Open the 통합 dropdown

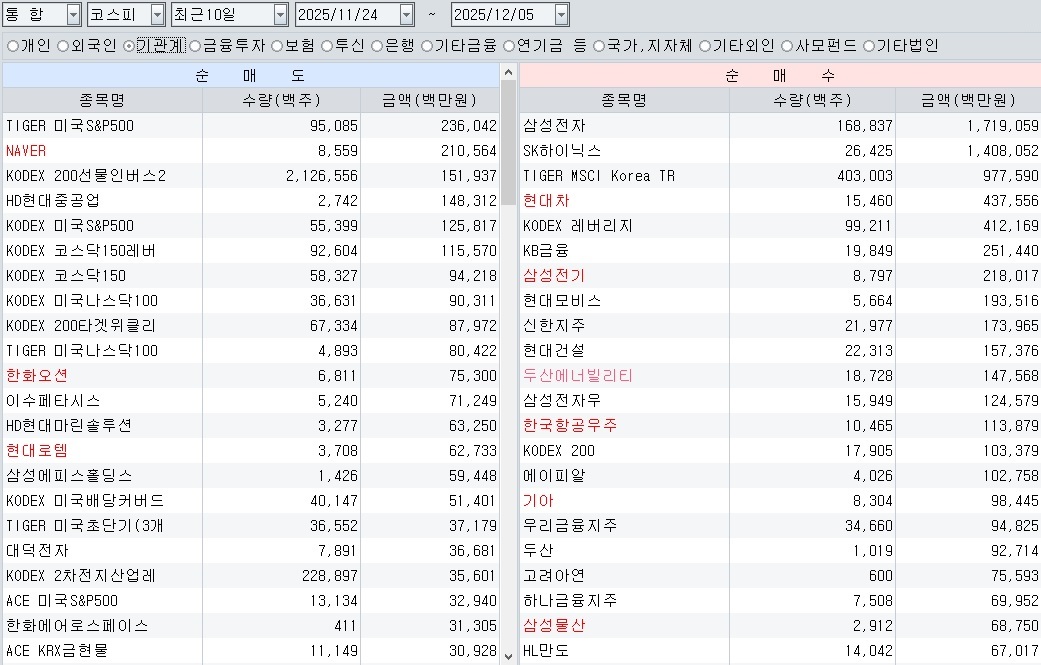[x=74, y=15]
